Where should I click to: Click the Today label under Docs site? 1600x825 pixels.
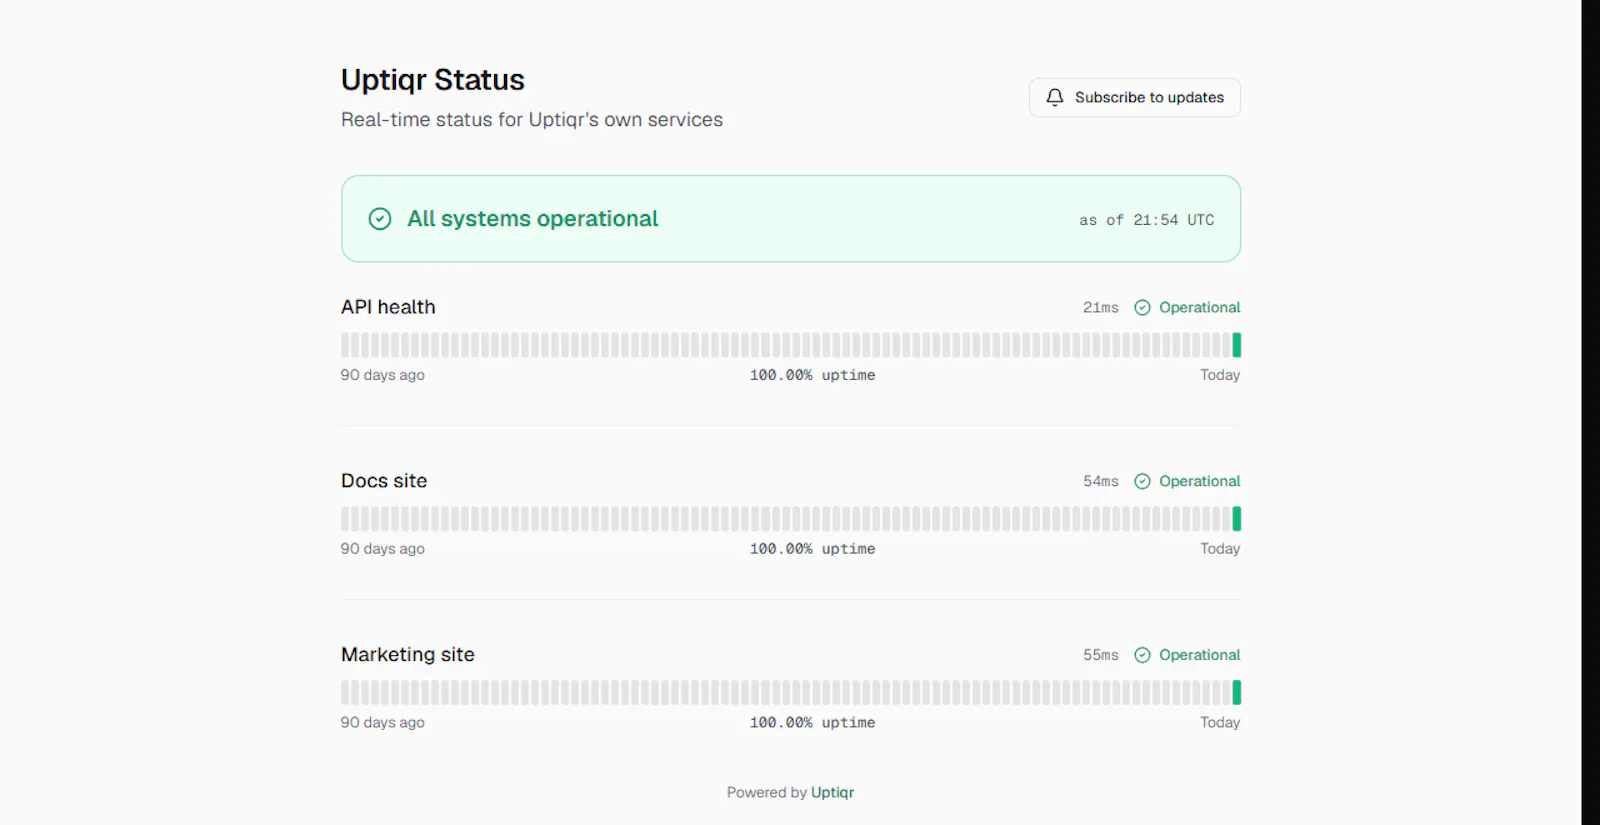click(x=1220, y=549)
